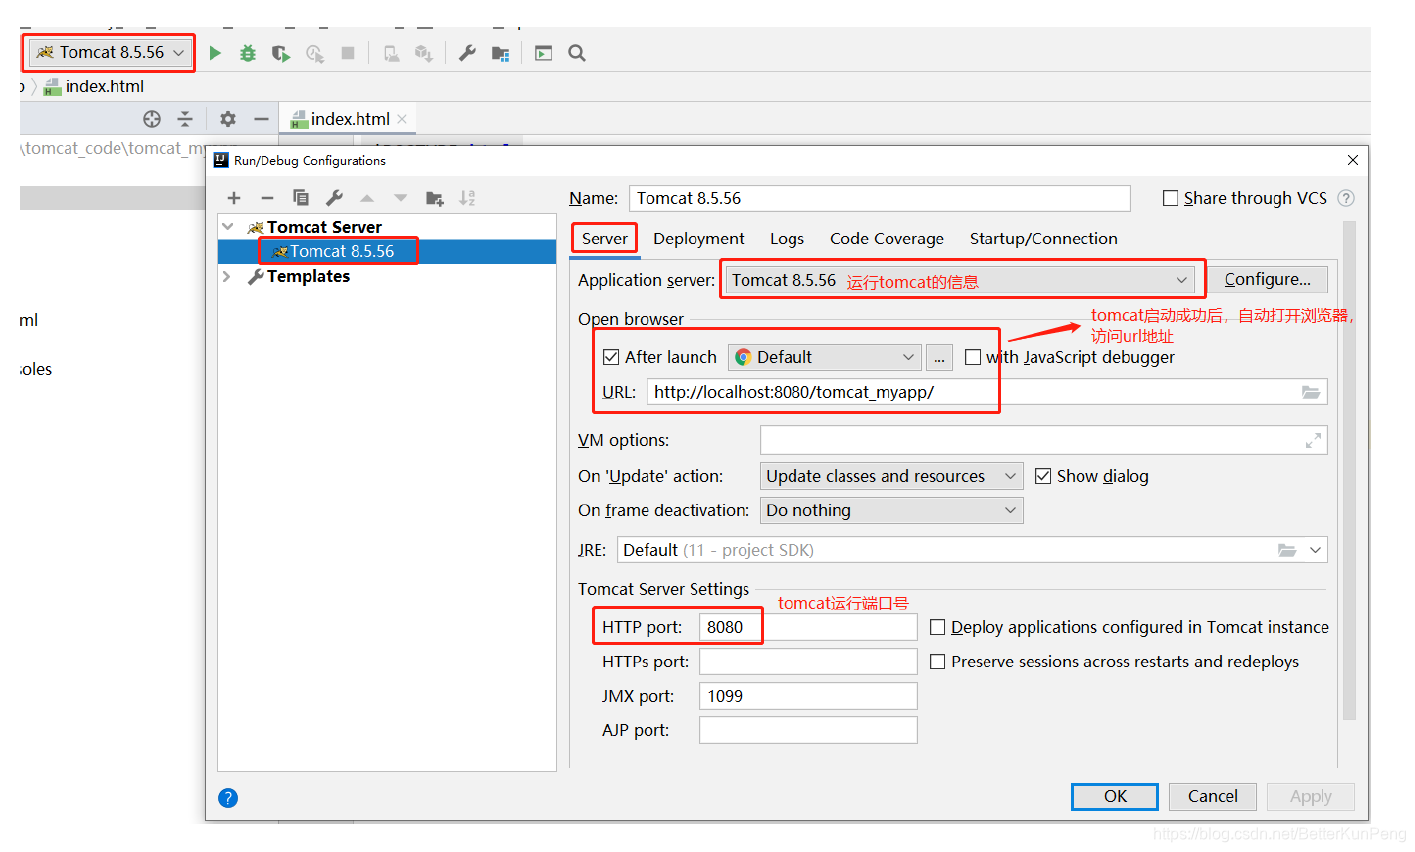
Task: Close index.html editor tab
Action: 402,119
